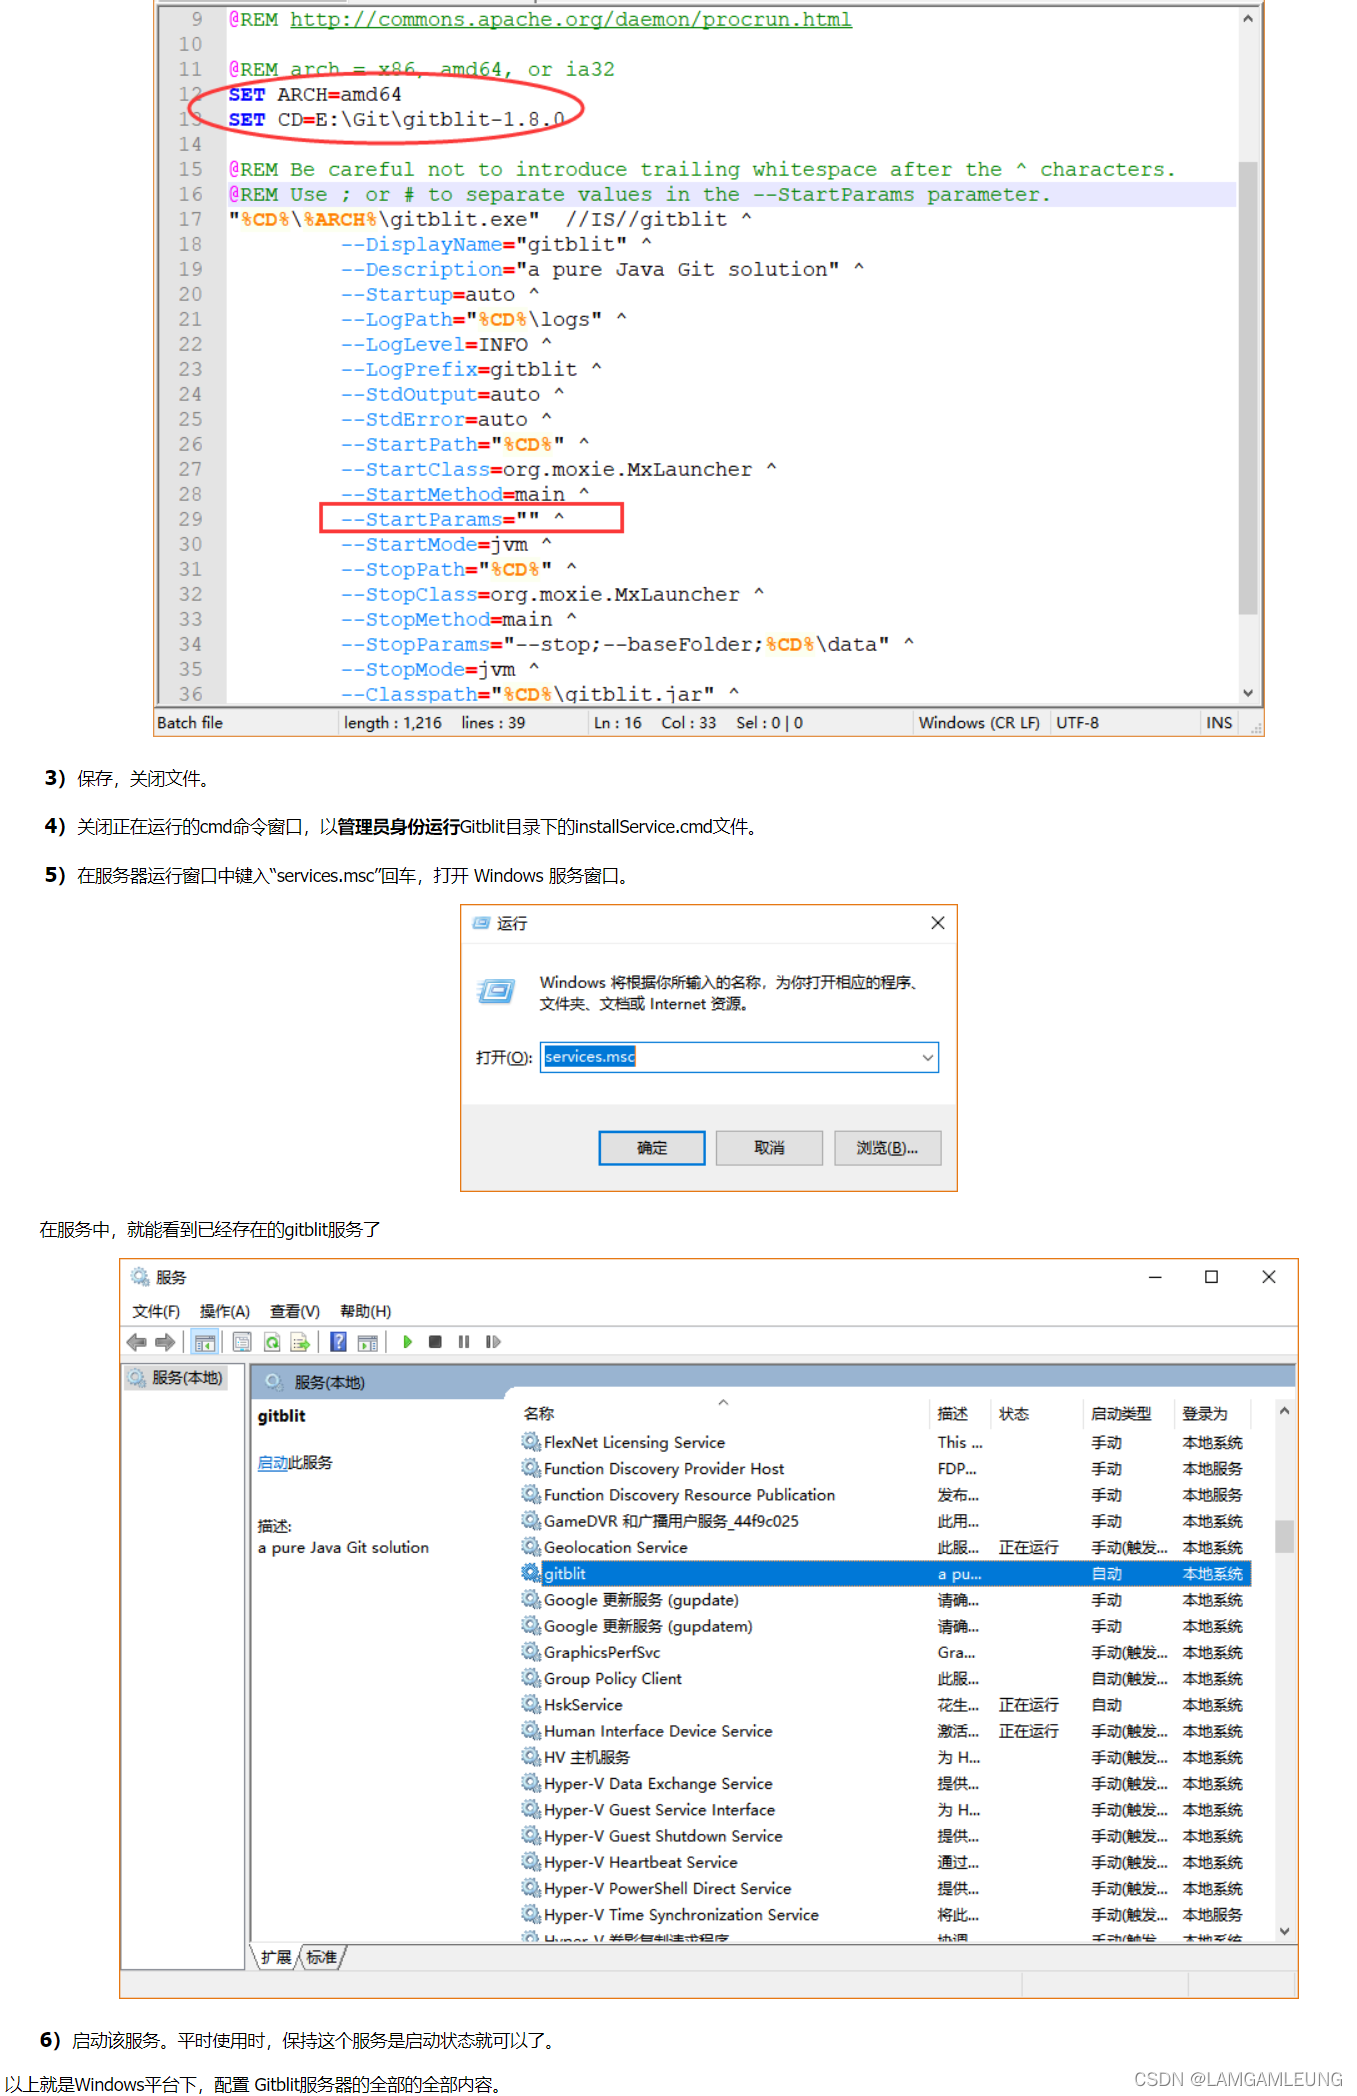
Task: Open the 帮助(H) menu
Action: pos(366,1311)
